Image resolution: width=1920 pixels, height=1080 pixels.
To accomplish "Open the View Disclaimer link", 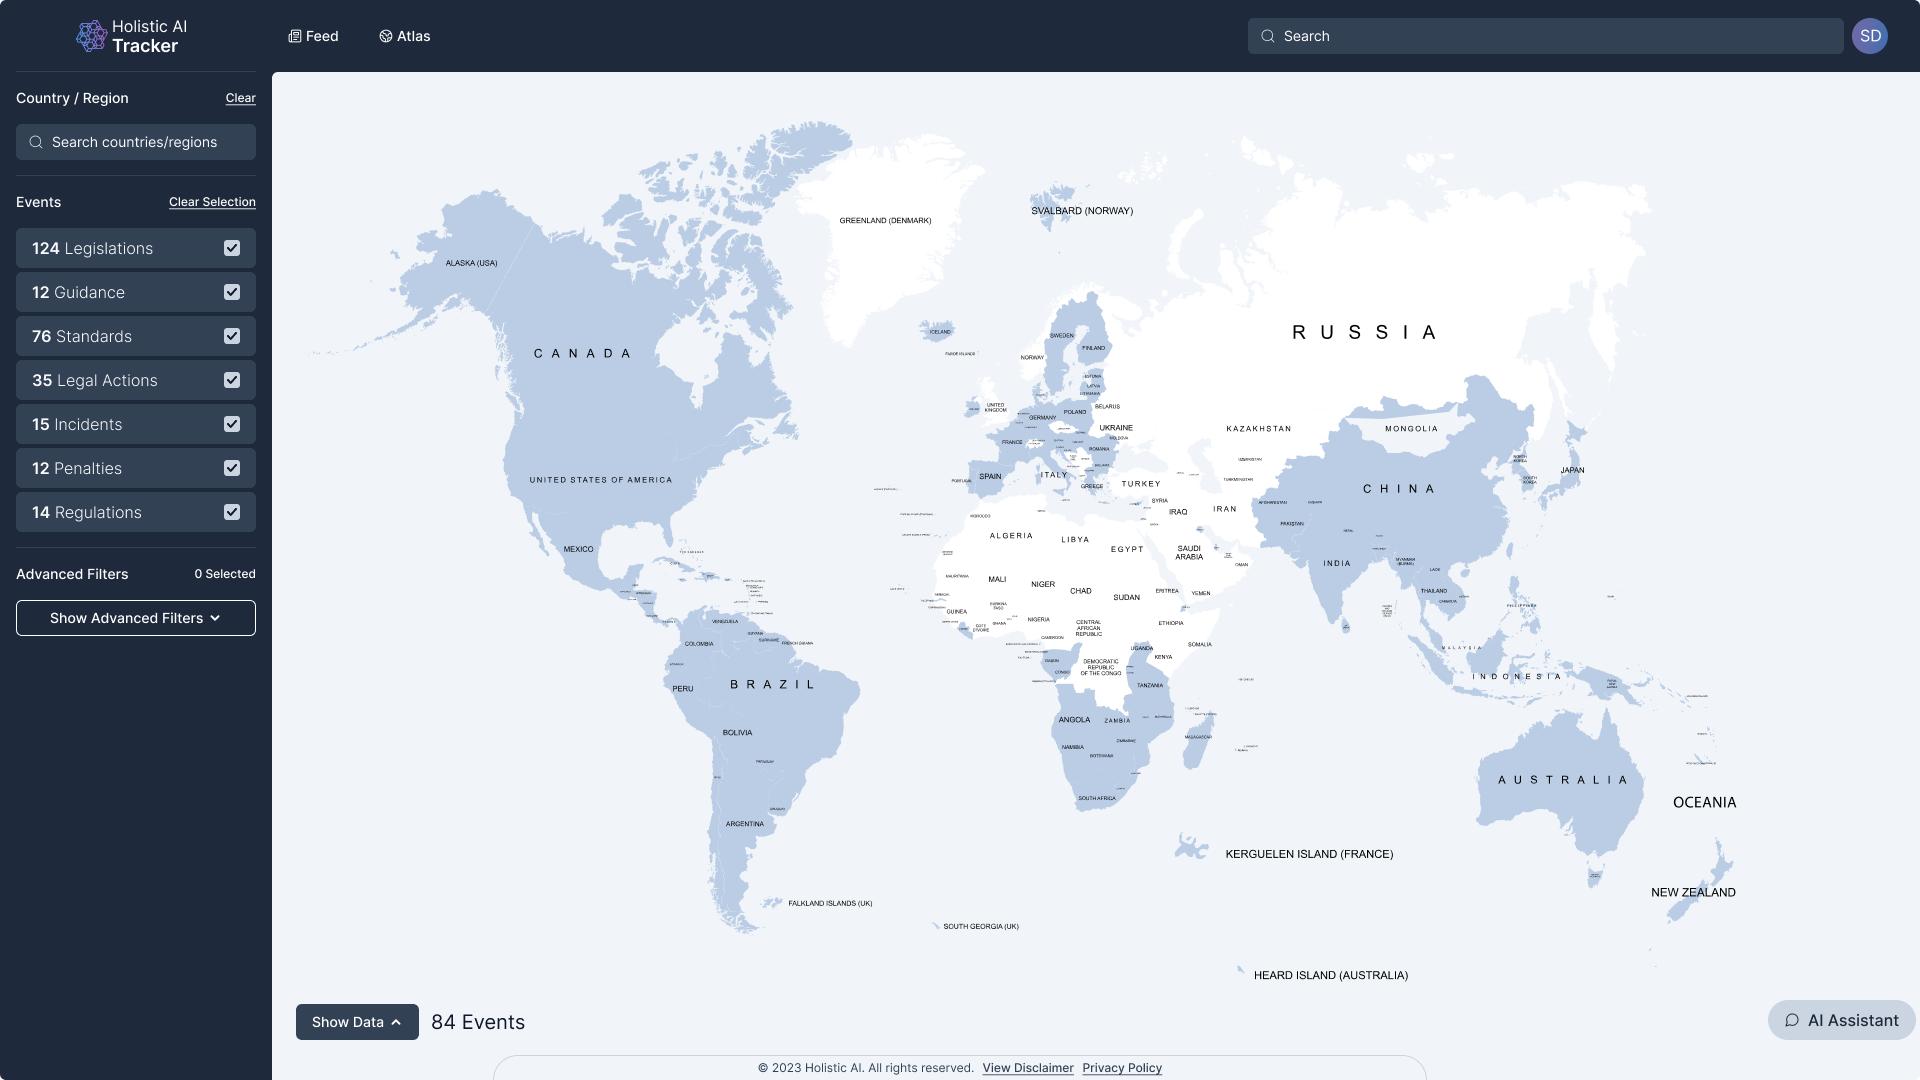I will coord(1027,1068).
